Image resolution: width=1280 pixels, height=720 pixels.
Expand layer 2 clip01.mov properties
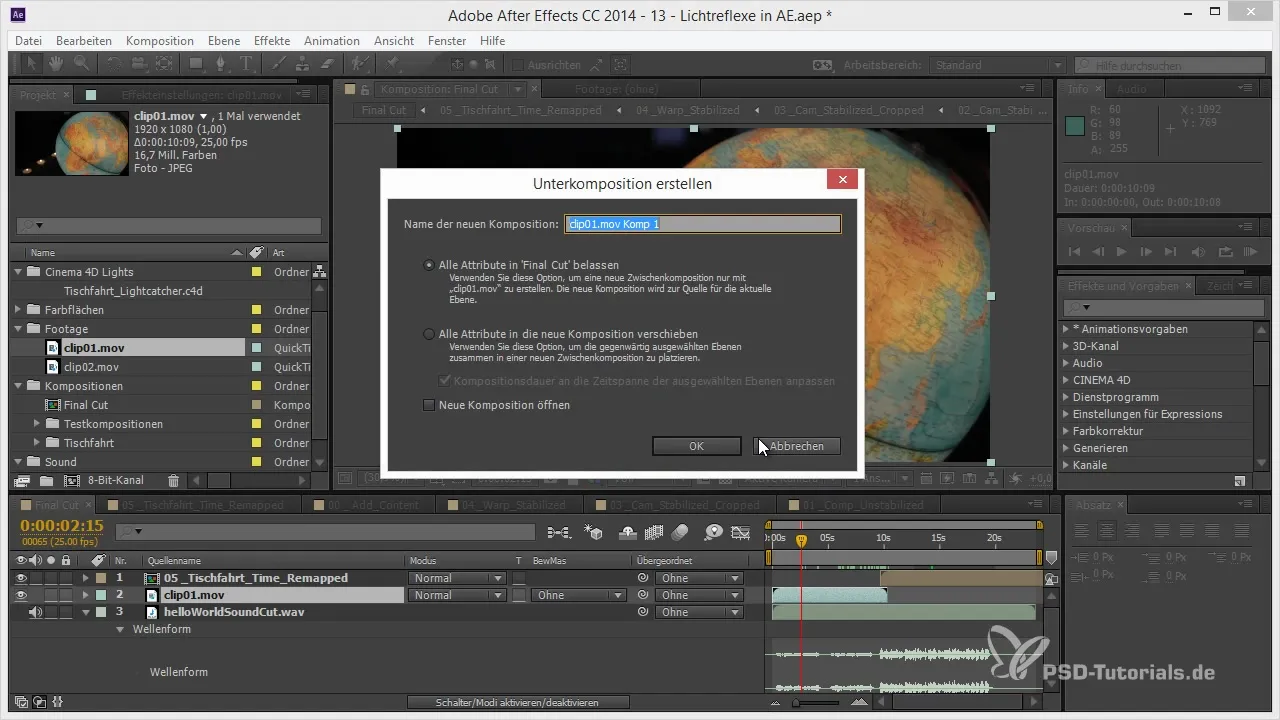point(86,595)
